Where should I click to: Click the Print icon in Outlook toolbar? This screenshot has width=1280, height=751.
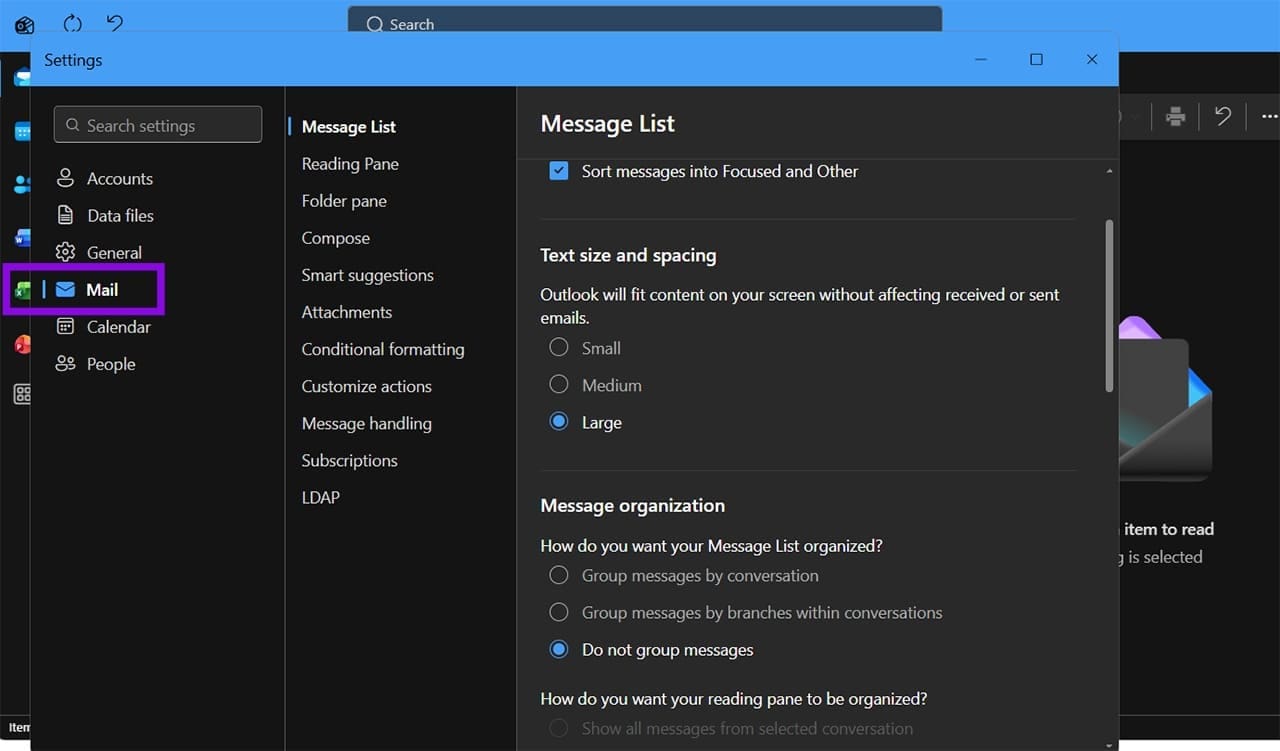tap(1176, 117)
